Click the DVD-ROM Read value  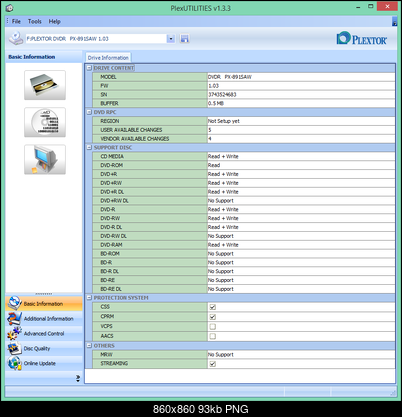point(214,165)
